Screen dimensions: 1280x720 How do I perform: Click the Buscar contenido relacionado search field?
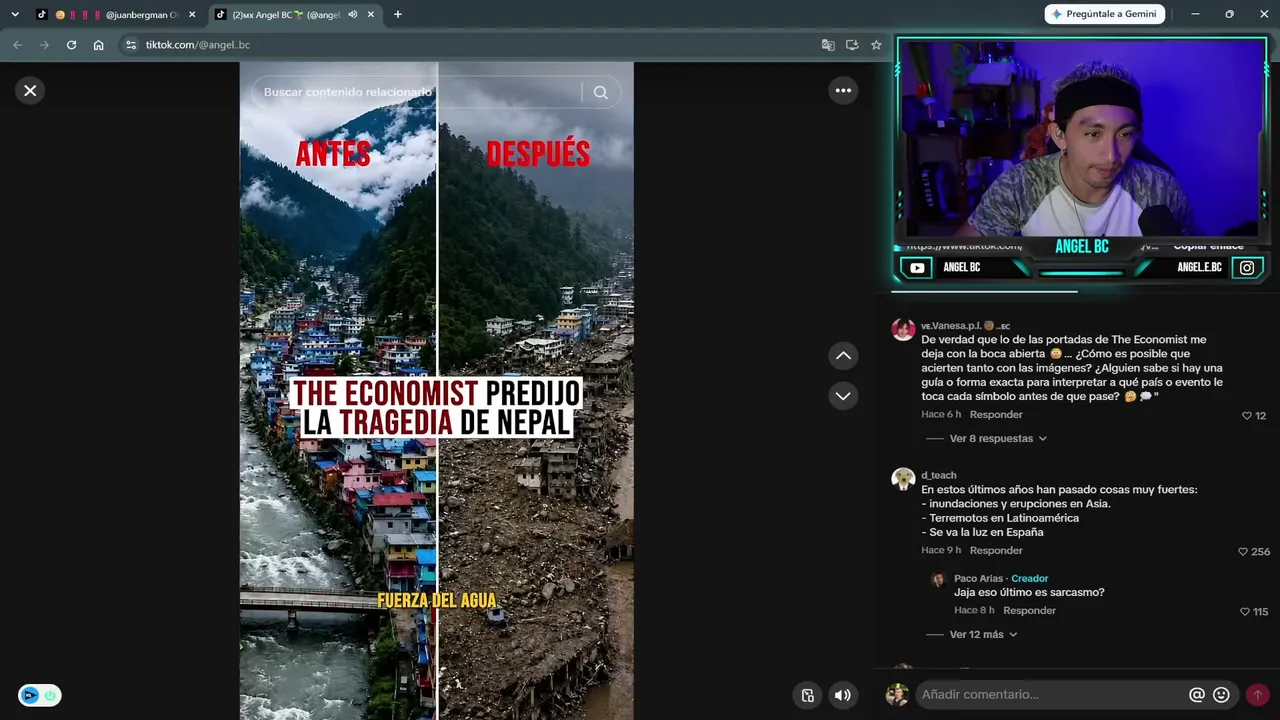point(418,92)
